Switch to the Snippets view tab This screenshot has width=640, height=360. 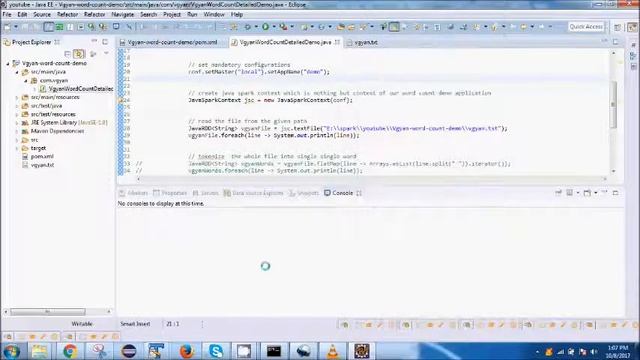304,193
